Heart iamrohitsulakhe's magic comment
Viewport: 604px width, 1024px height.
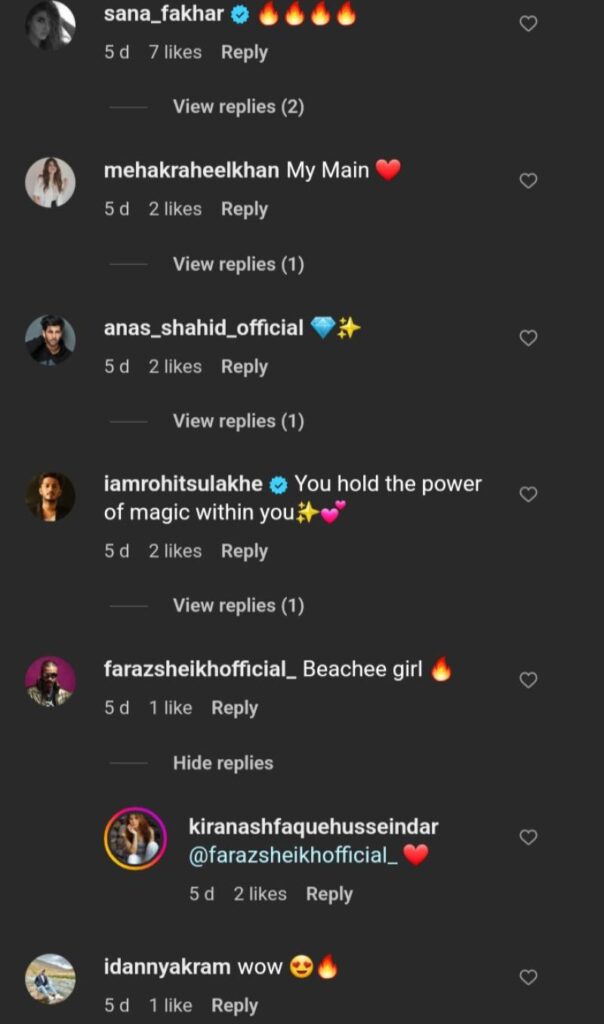[528, 495]
